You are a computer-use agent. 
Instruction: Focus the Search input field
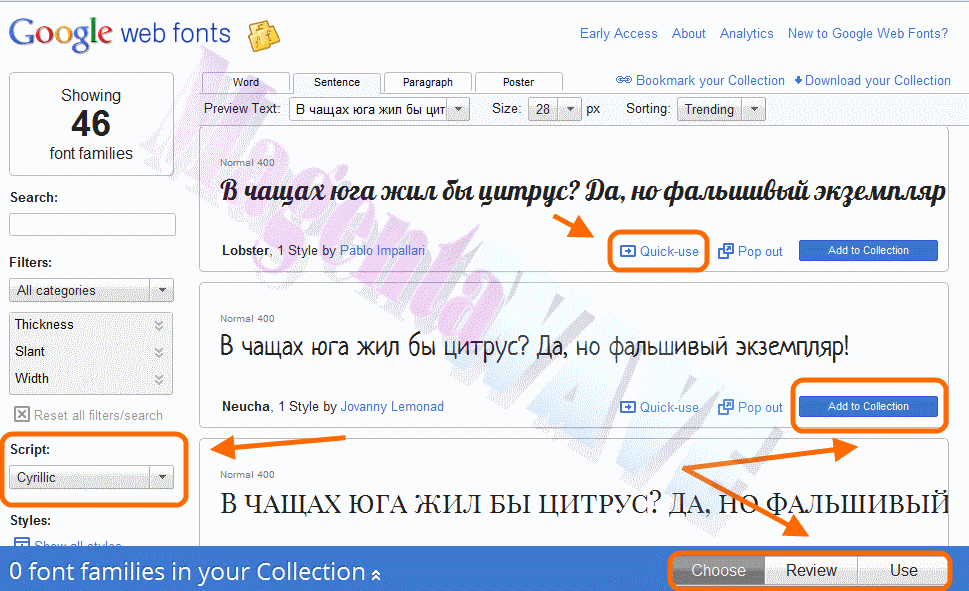point(92,224)
